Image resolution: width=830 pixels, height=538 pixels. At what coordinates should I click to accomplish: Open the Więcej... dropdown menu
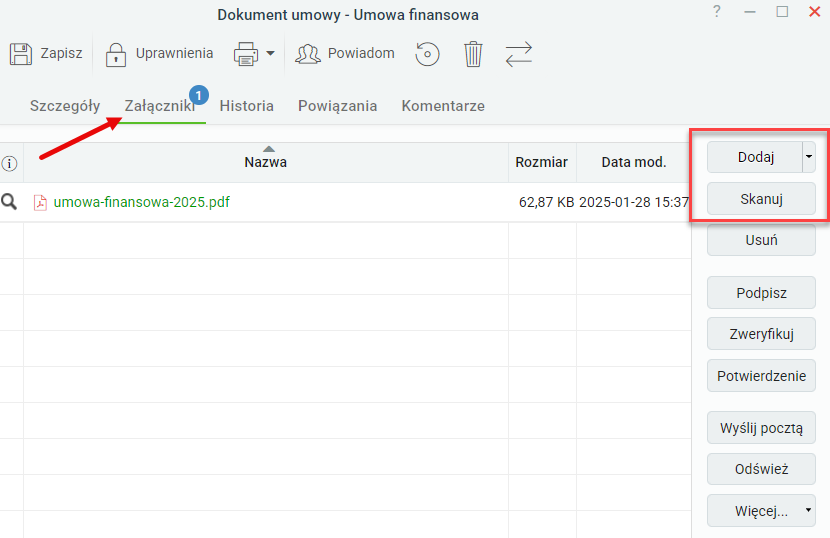[761, 511]
